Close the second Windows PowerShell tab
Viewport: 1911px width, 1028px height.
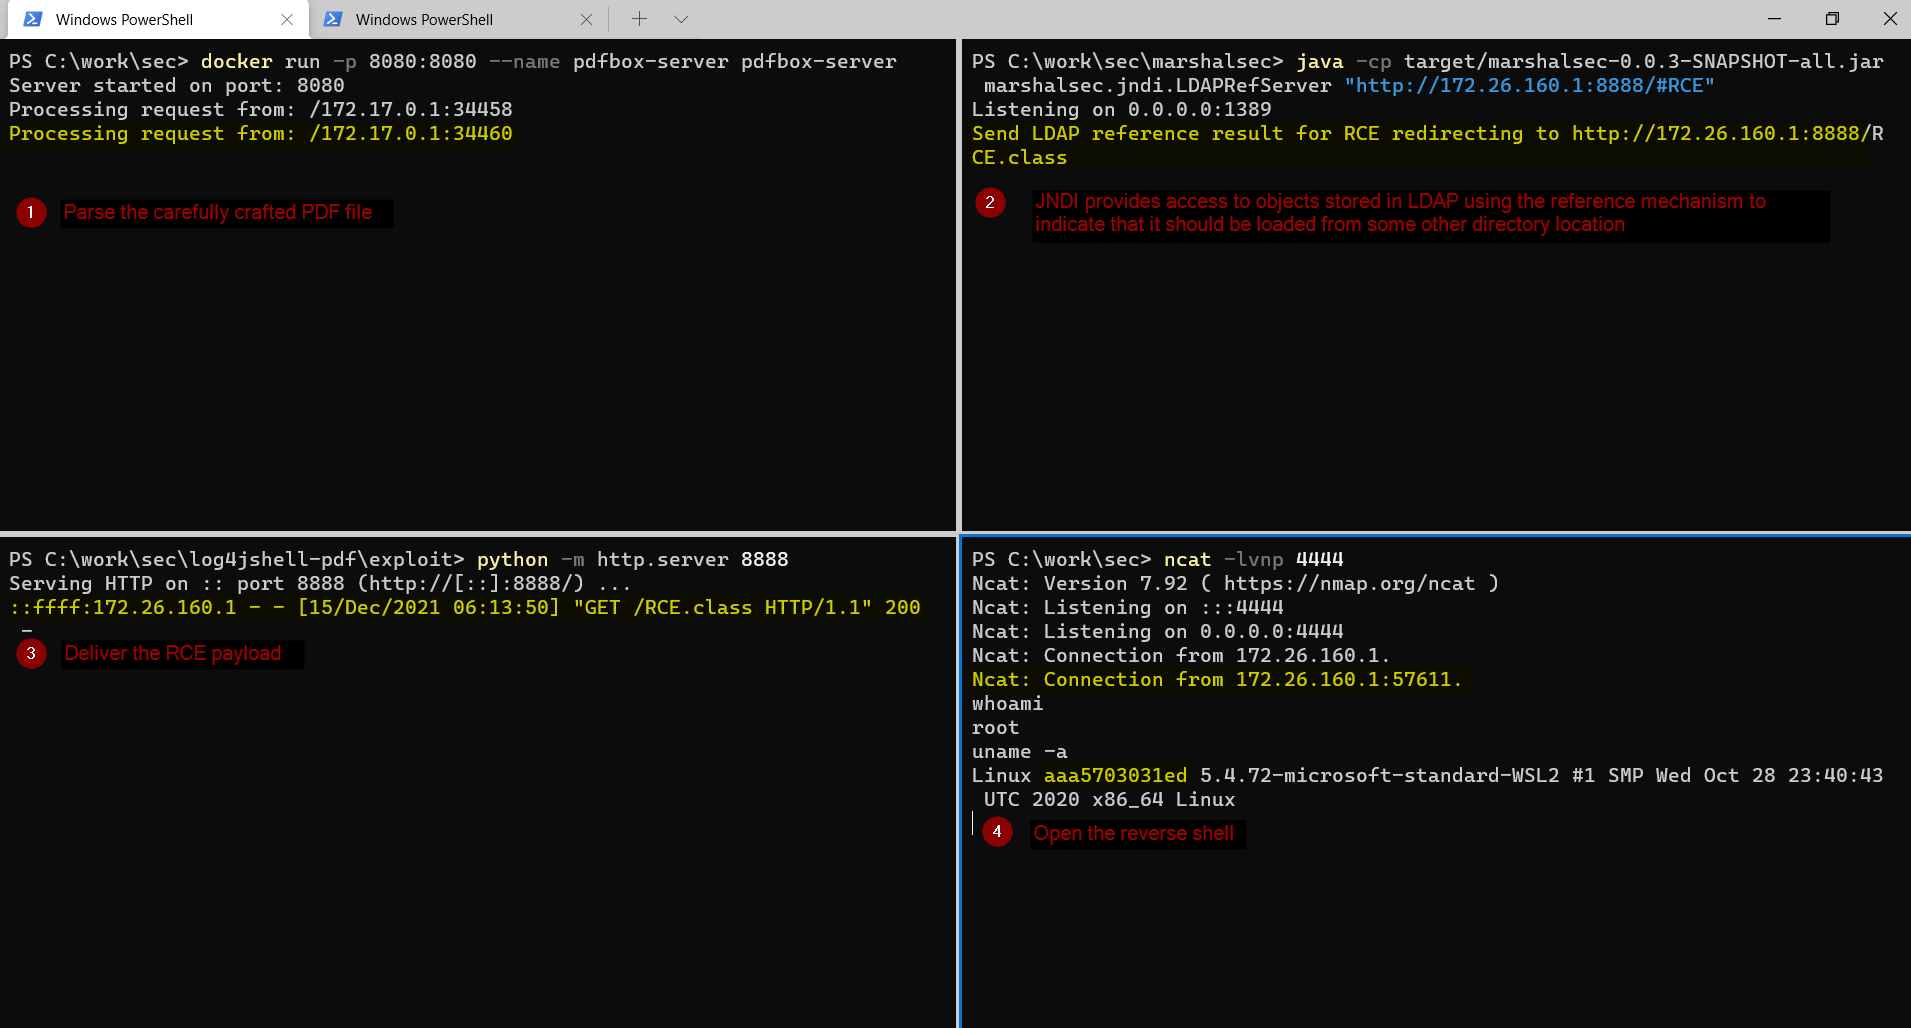[x=586, y=19]
